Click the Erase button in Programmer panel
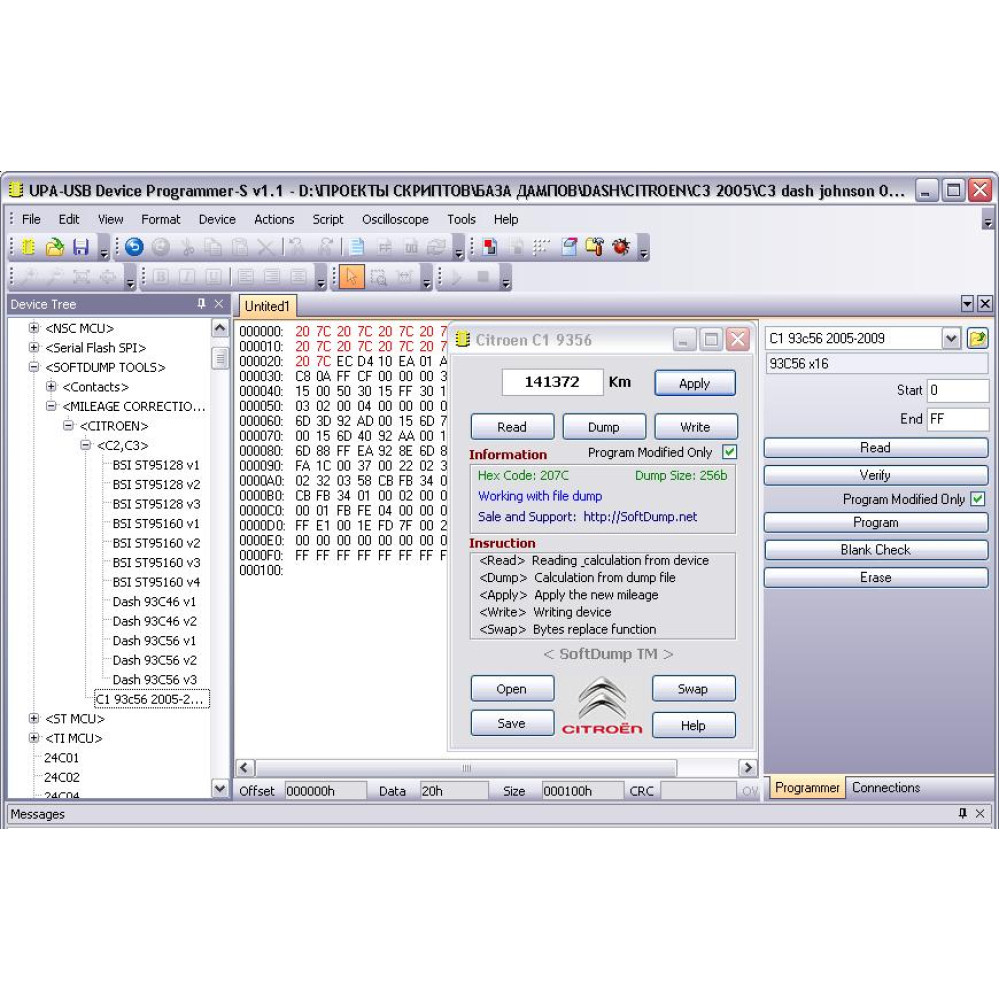The width and height of the screenshot is (1000, 1000). [x=876, y=577]
